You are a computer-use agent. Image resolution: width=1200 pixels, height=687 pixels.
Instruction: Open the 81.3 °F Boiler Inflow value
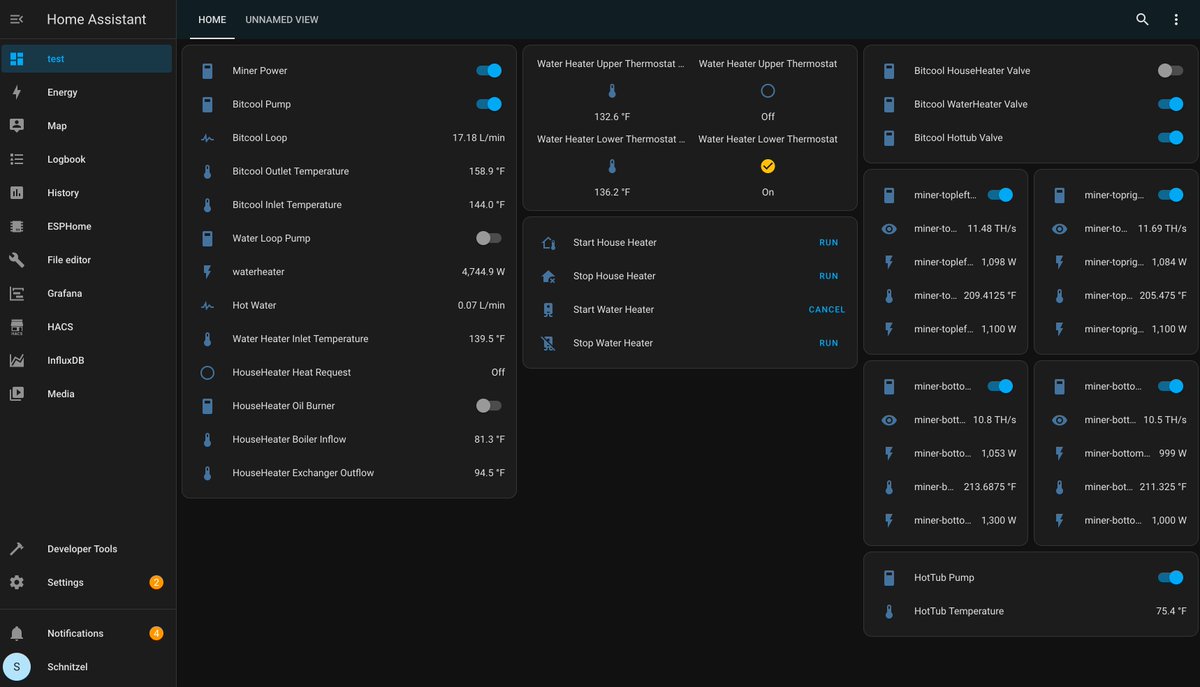490,439
